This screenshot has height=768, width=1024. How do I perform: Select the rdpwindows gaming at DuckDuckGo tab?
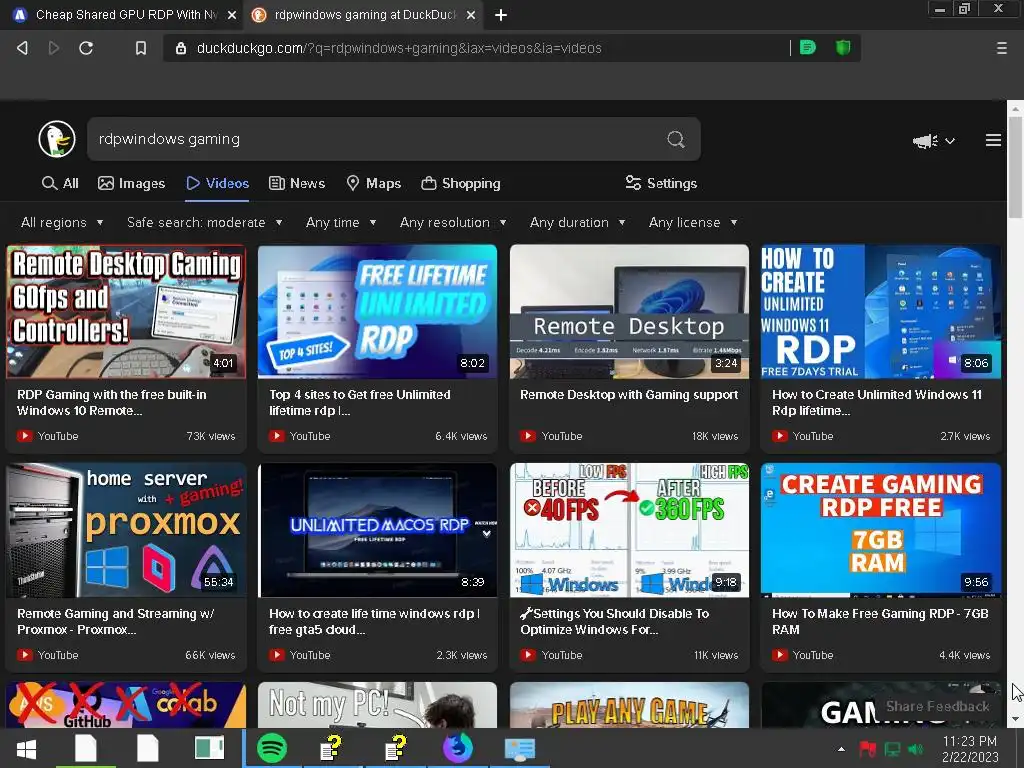coord(363,14)
